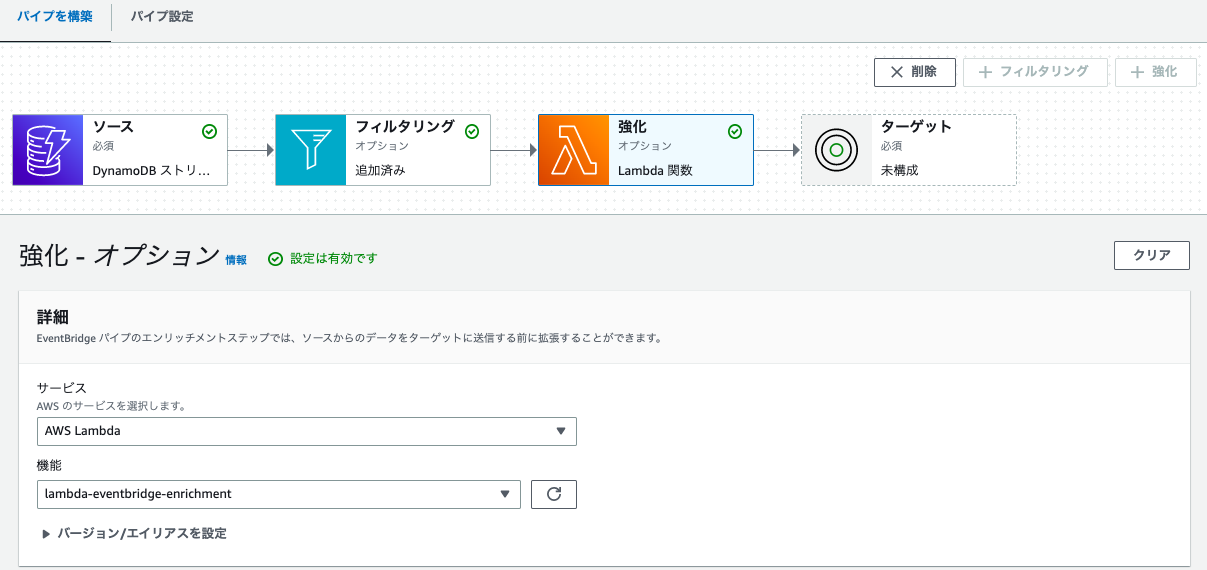Image resolution: width=1207 pixels, height=570 pixels.
Task: Click green check on フィルタリング card
Action: 472,131
